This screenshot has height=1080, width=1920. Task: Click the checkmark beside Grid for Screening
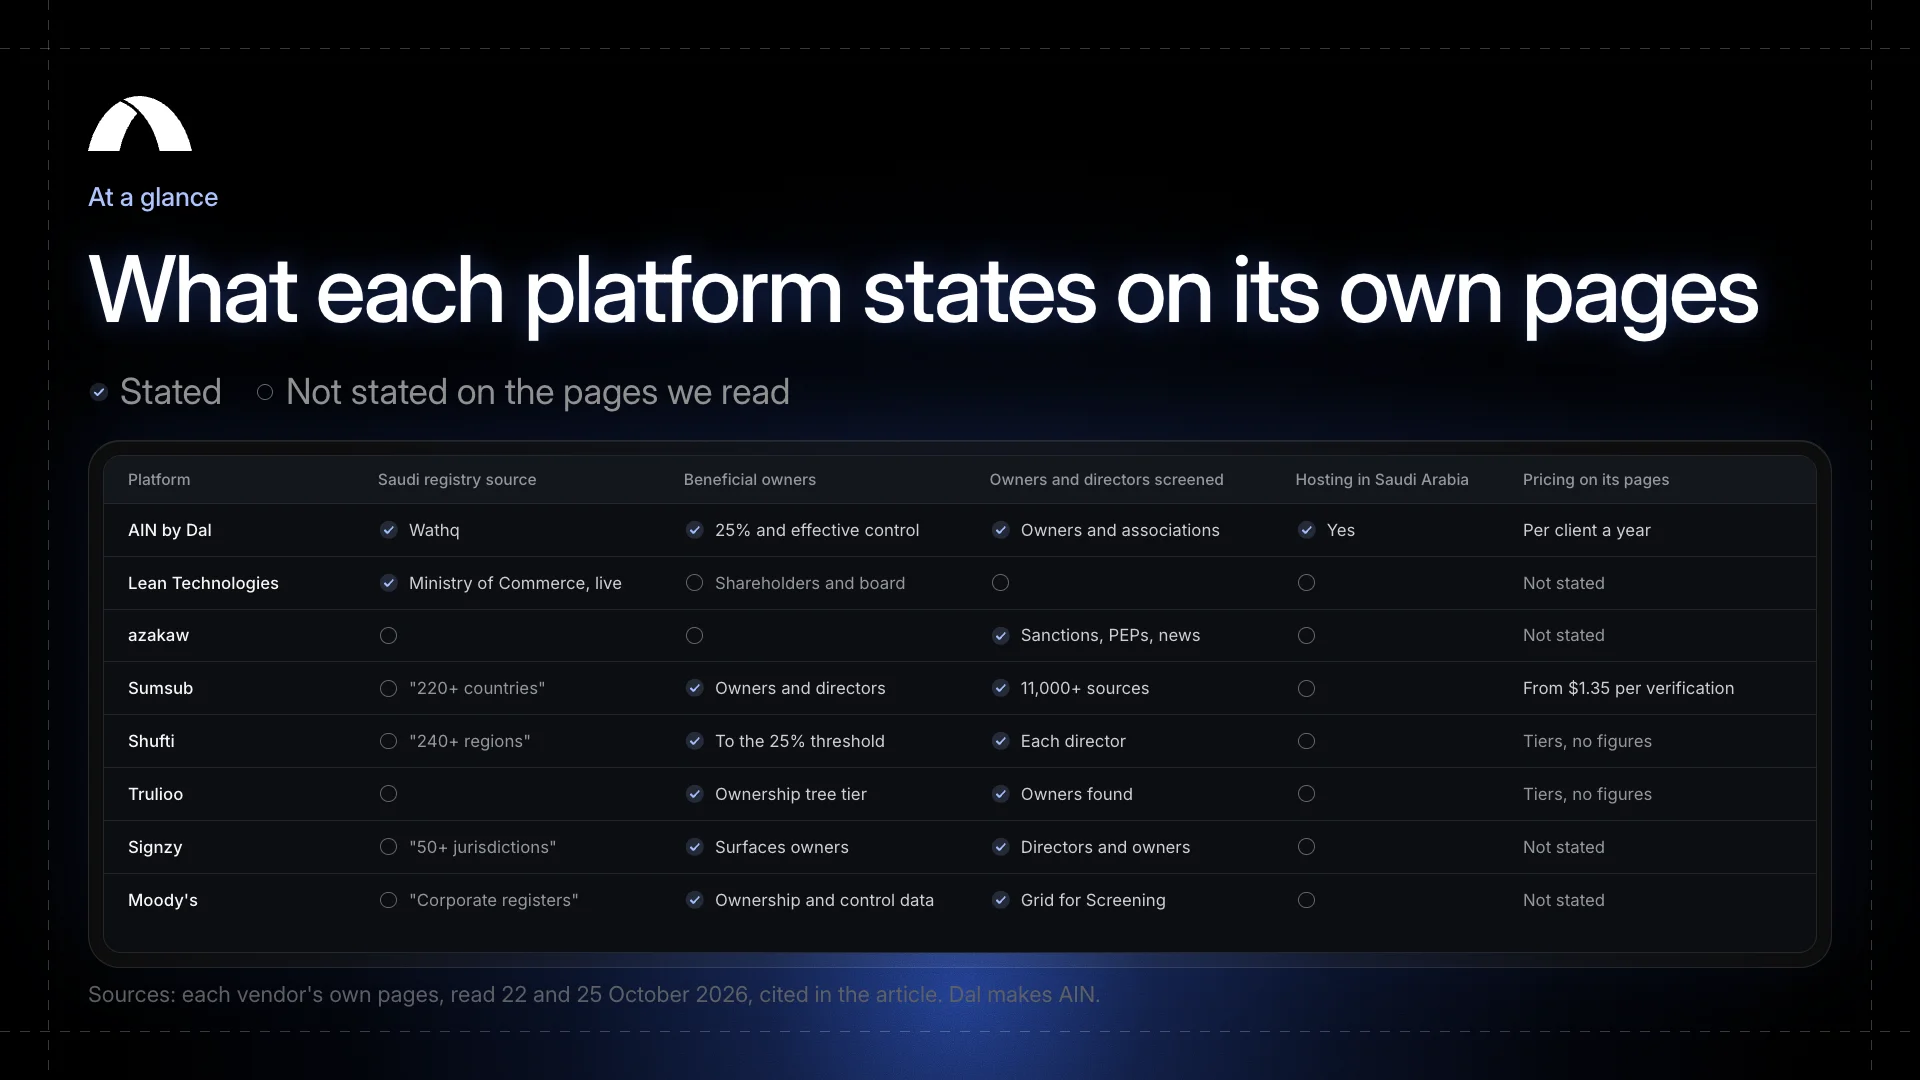(1001, 900)
